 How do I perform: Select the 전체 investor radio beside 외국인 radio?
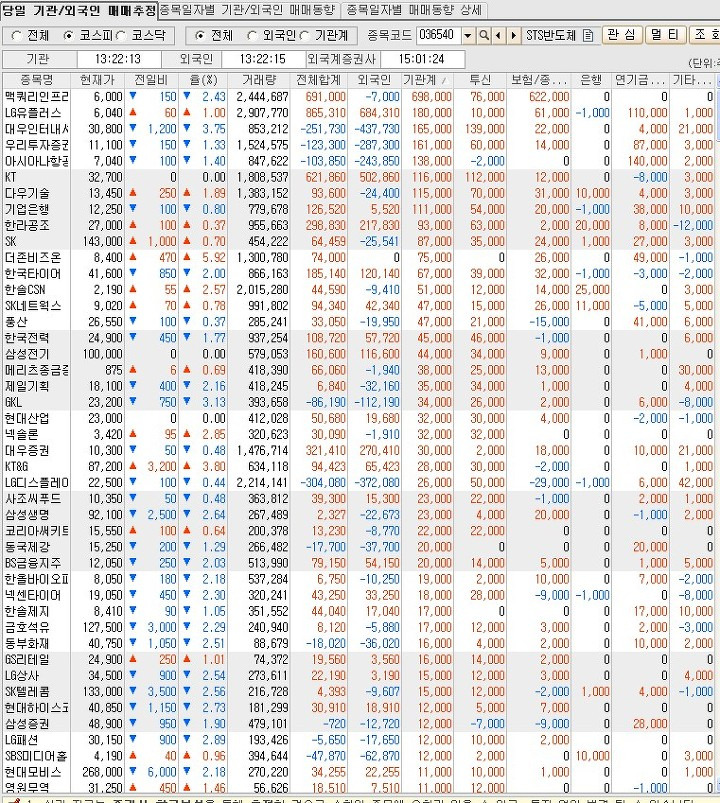point(200,35)
